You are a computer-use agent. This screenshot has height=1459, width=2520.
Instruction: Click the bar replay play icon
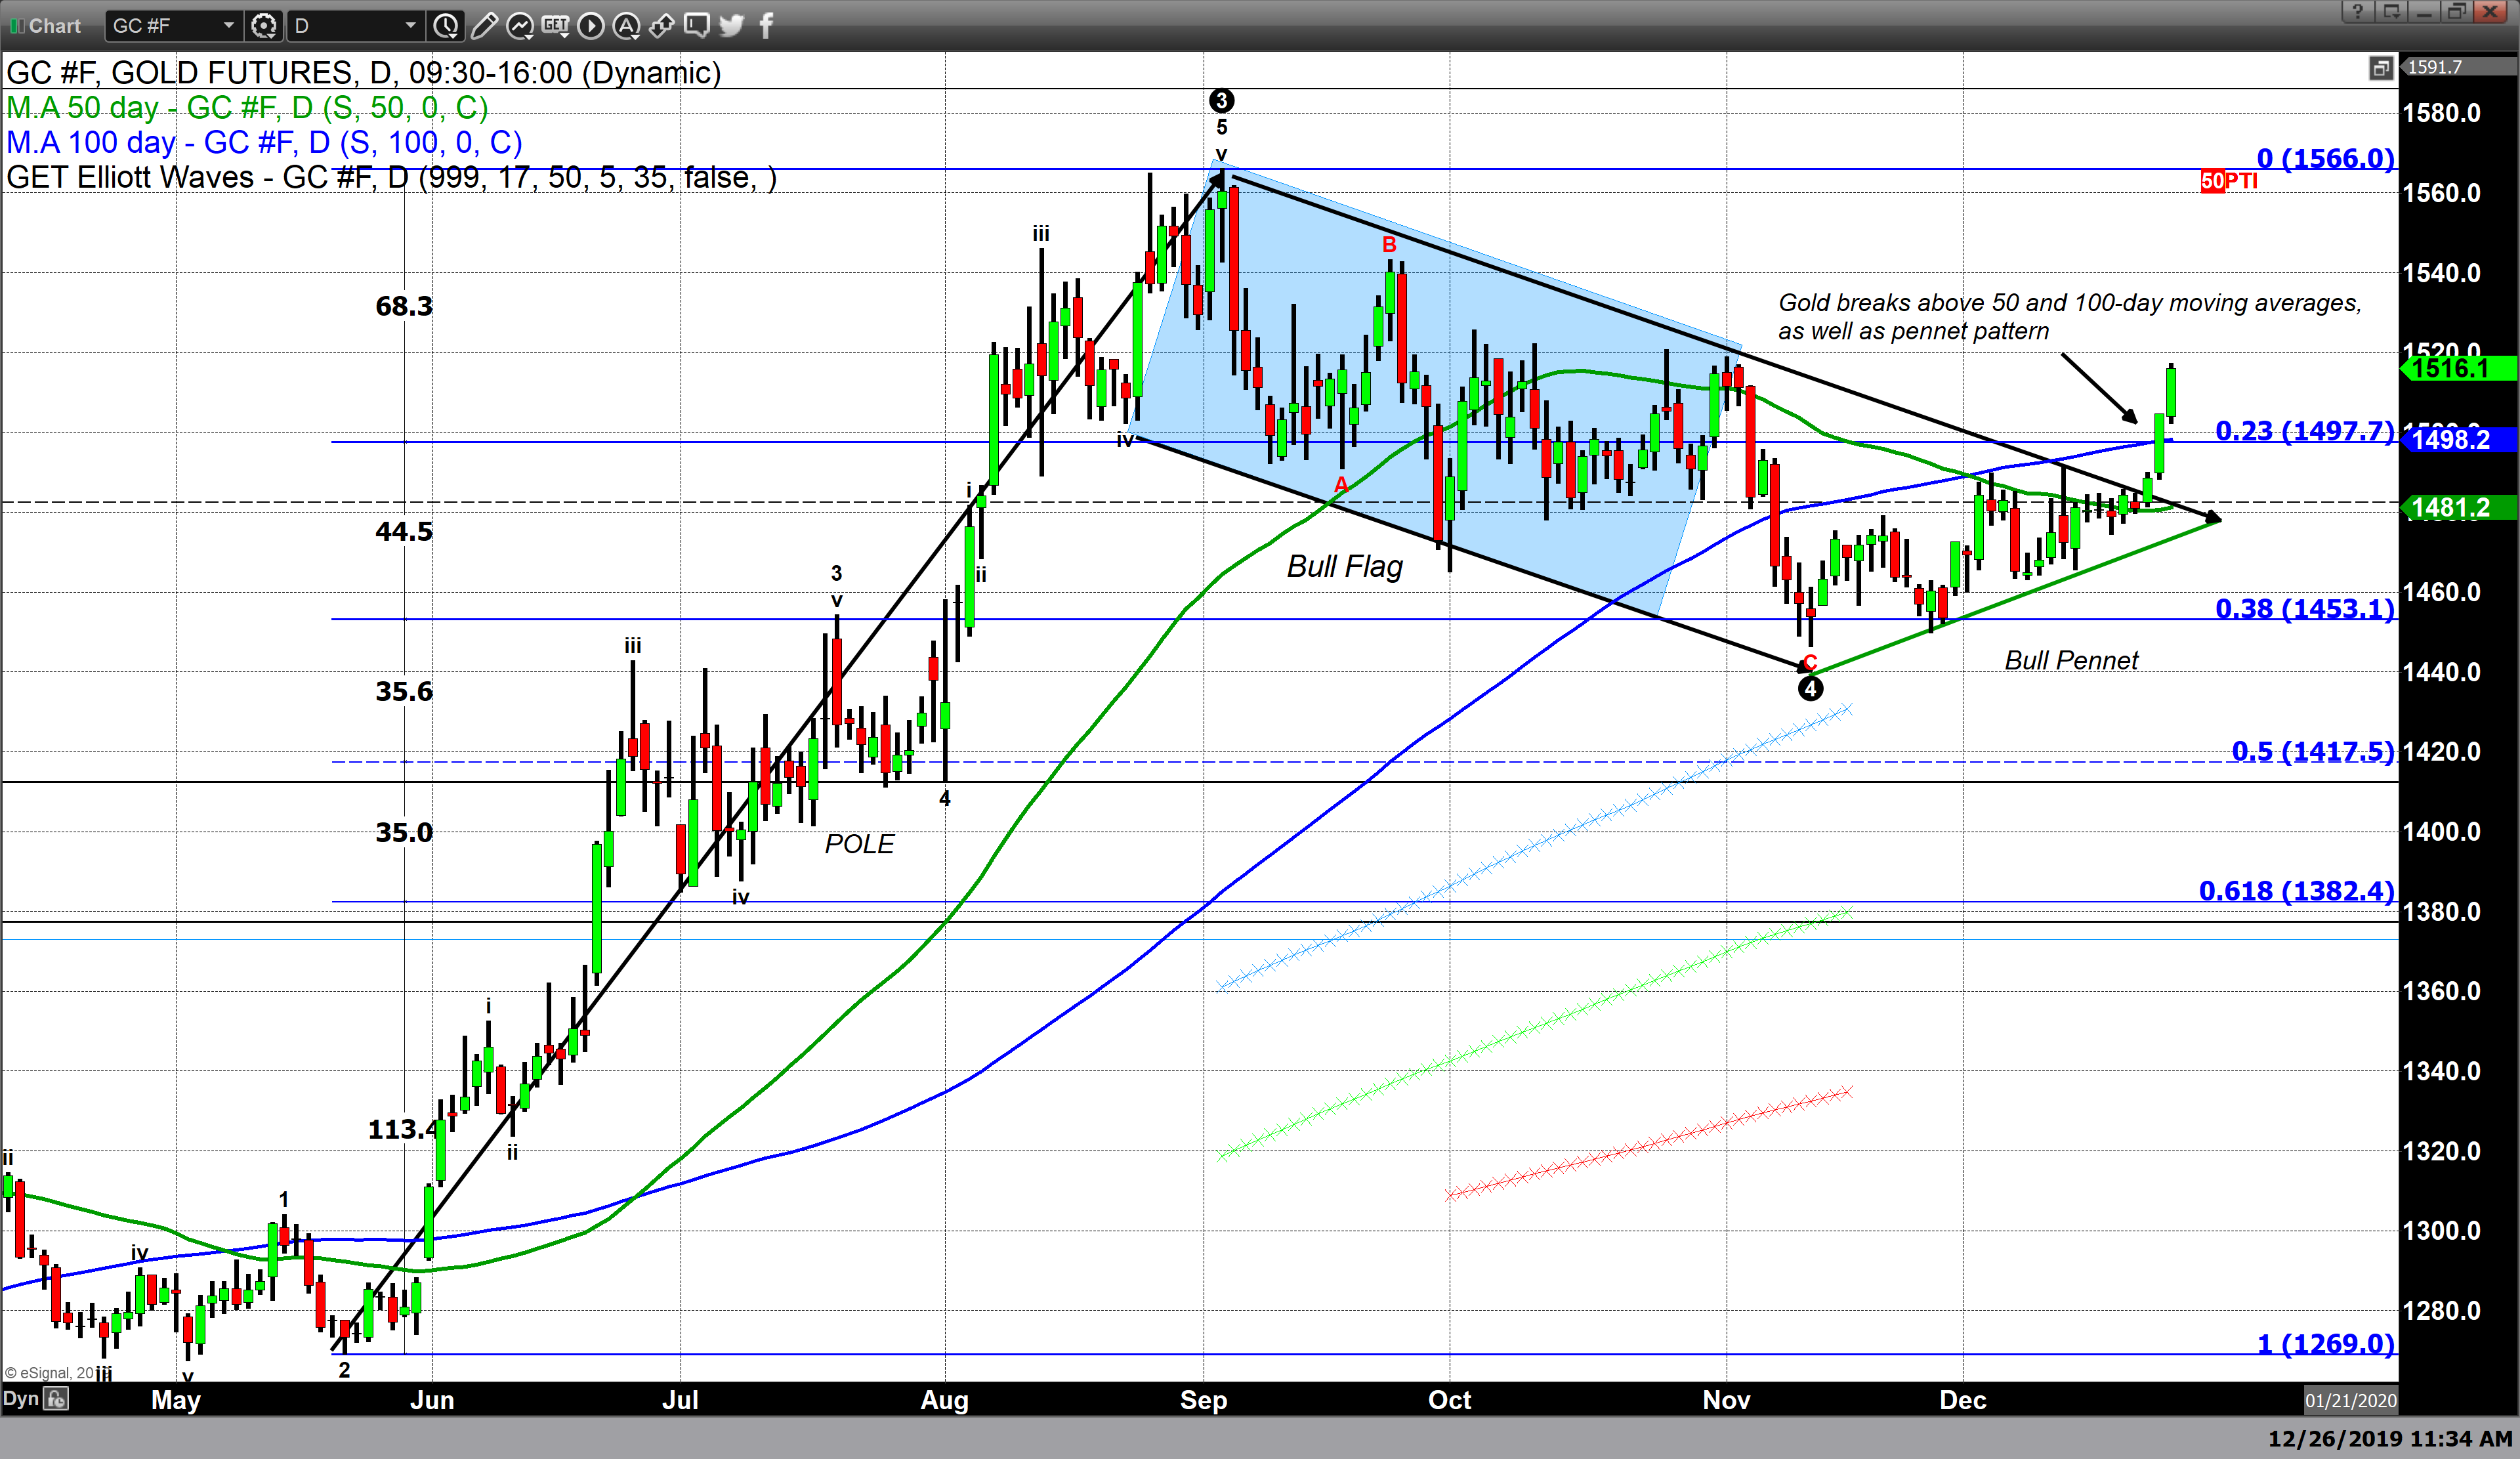tap(591, 26)
